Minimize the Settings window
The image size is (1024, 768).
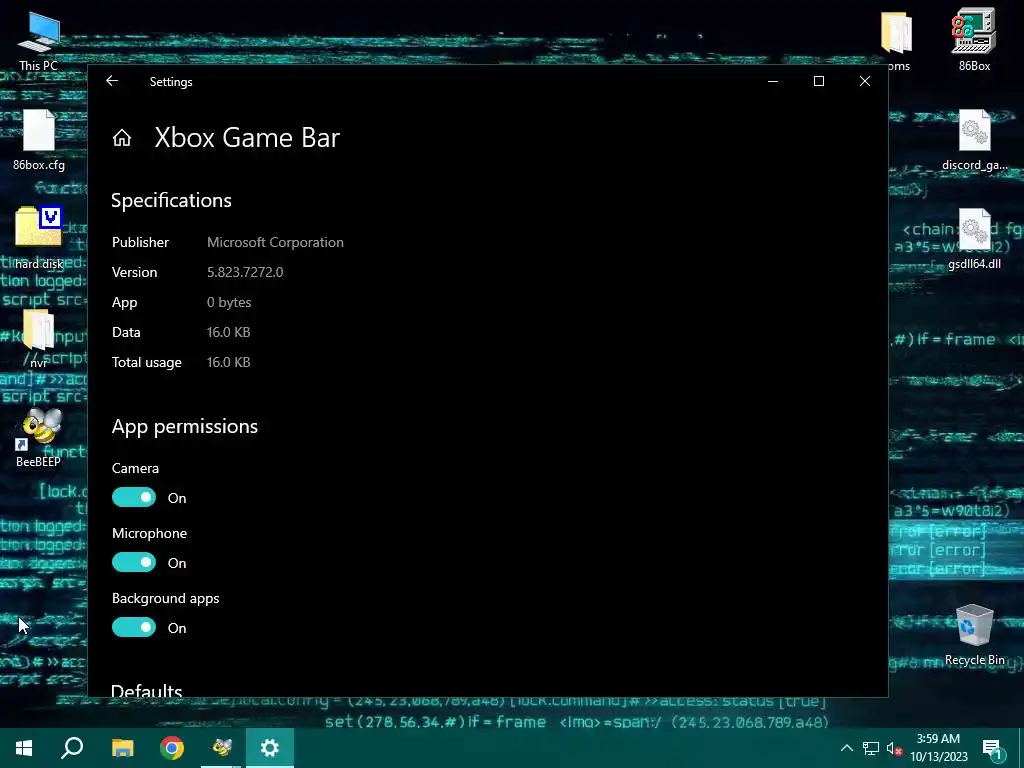click(x=773, y=81)
